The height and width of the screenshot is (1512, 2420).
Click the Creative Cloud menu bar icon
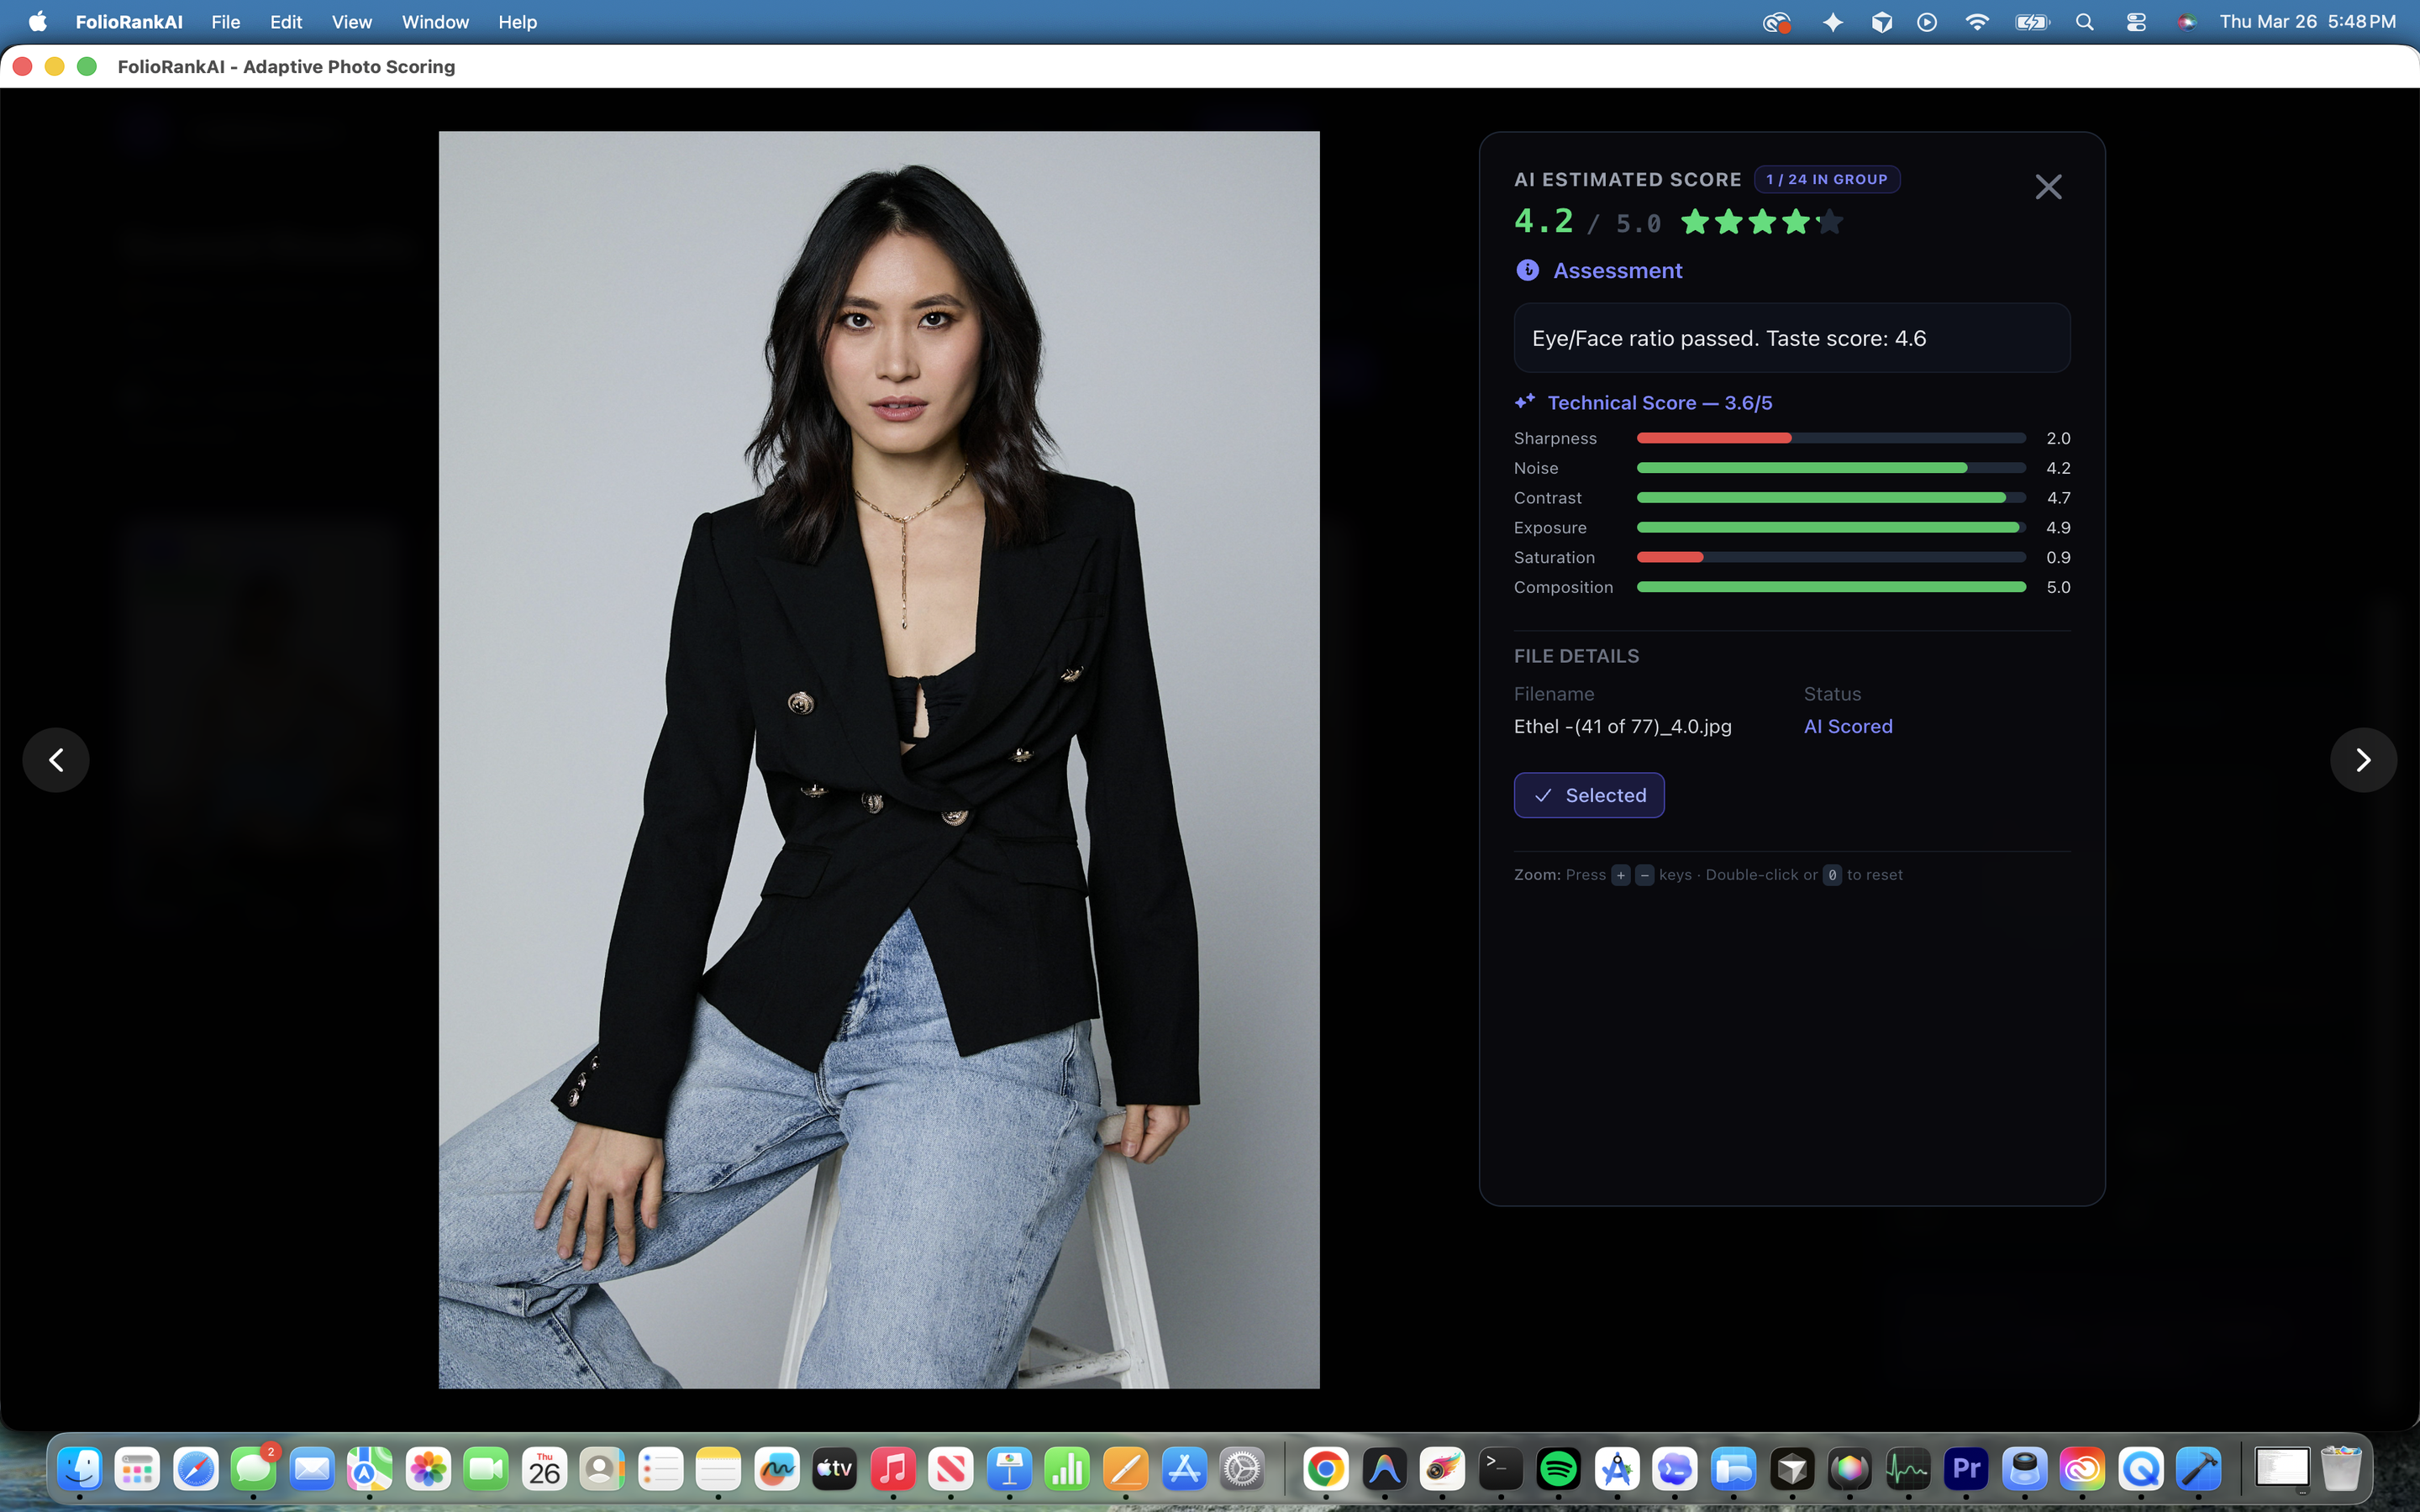[x=1776, y=22]
